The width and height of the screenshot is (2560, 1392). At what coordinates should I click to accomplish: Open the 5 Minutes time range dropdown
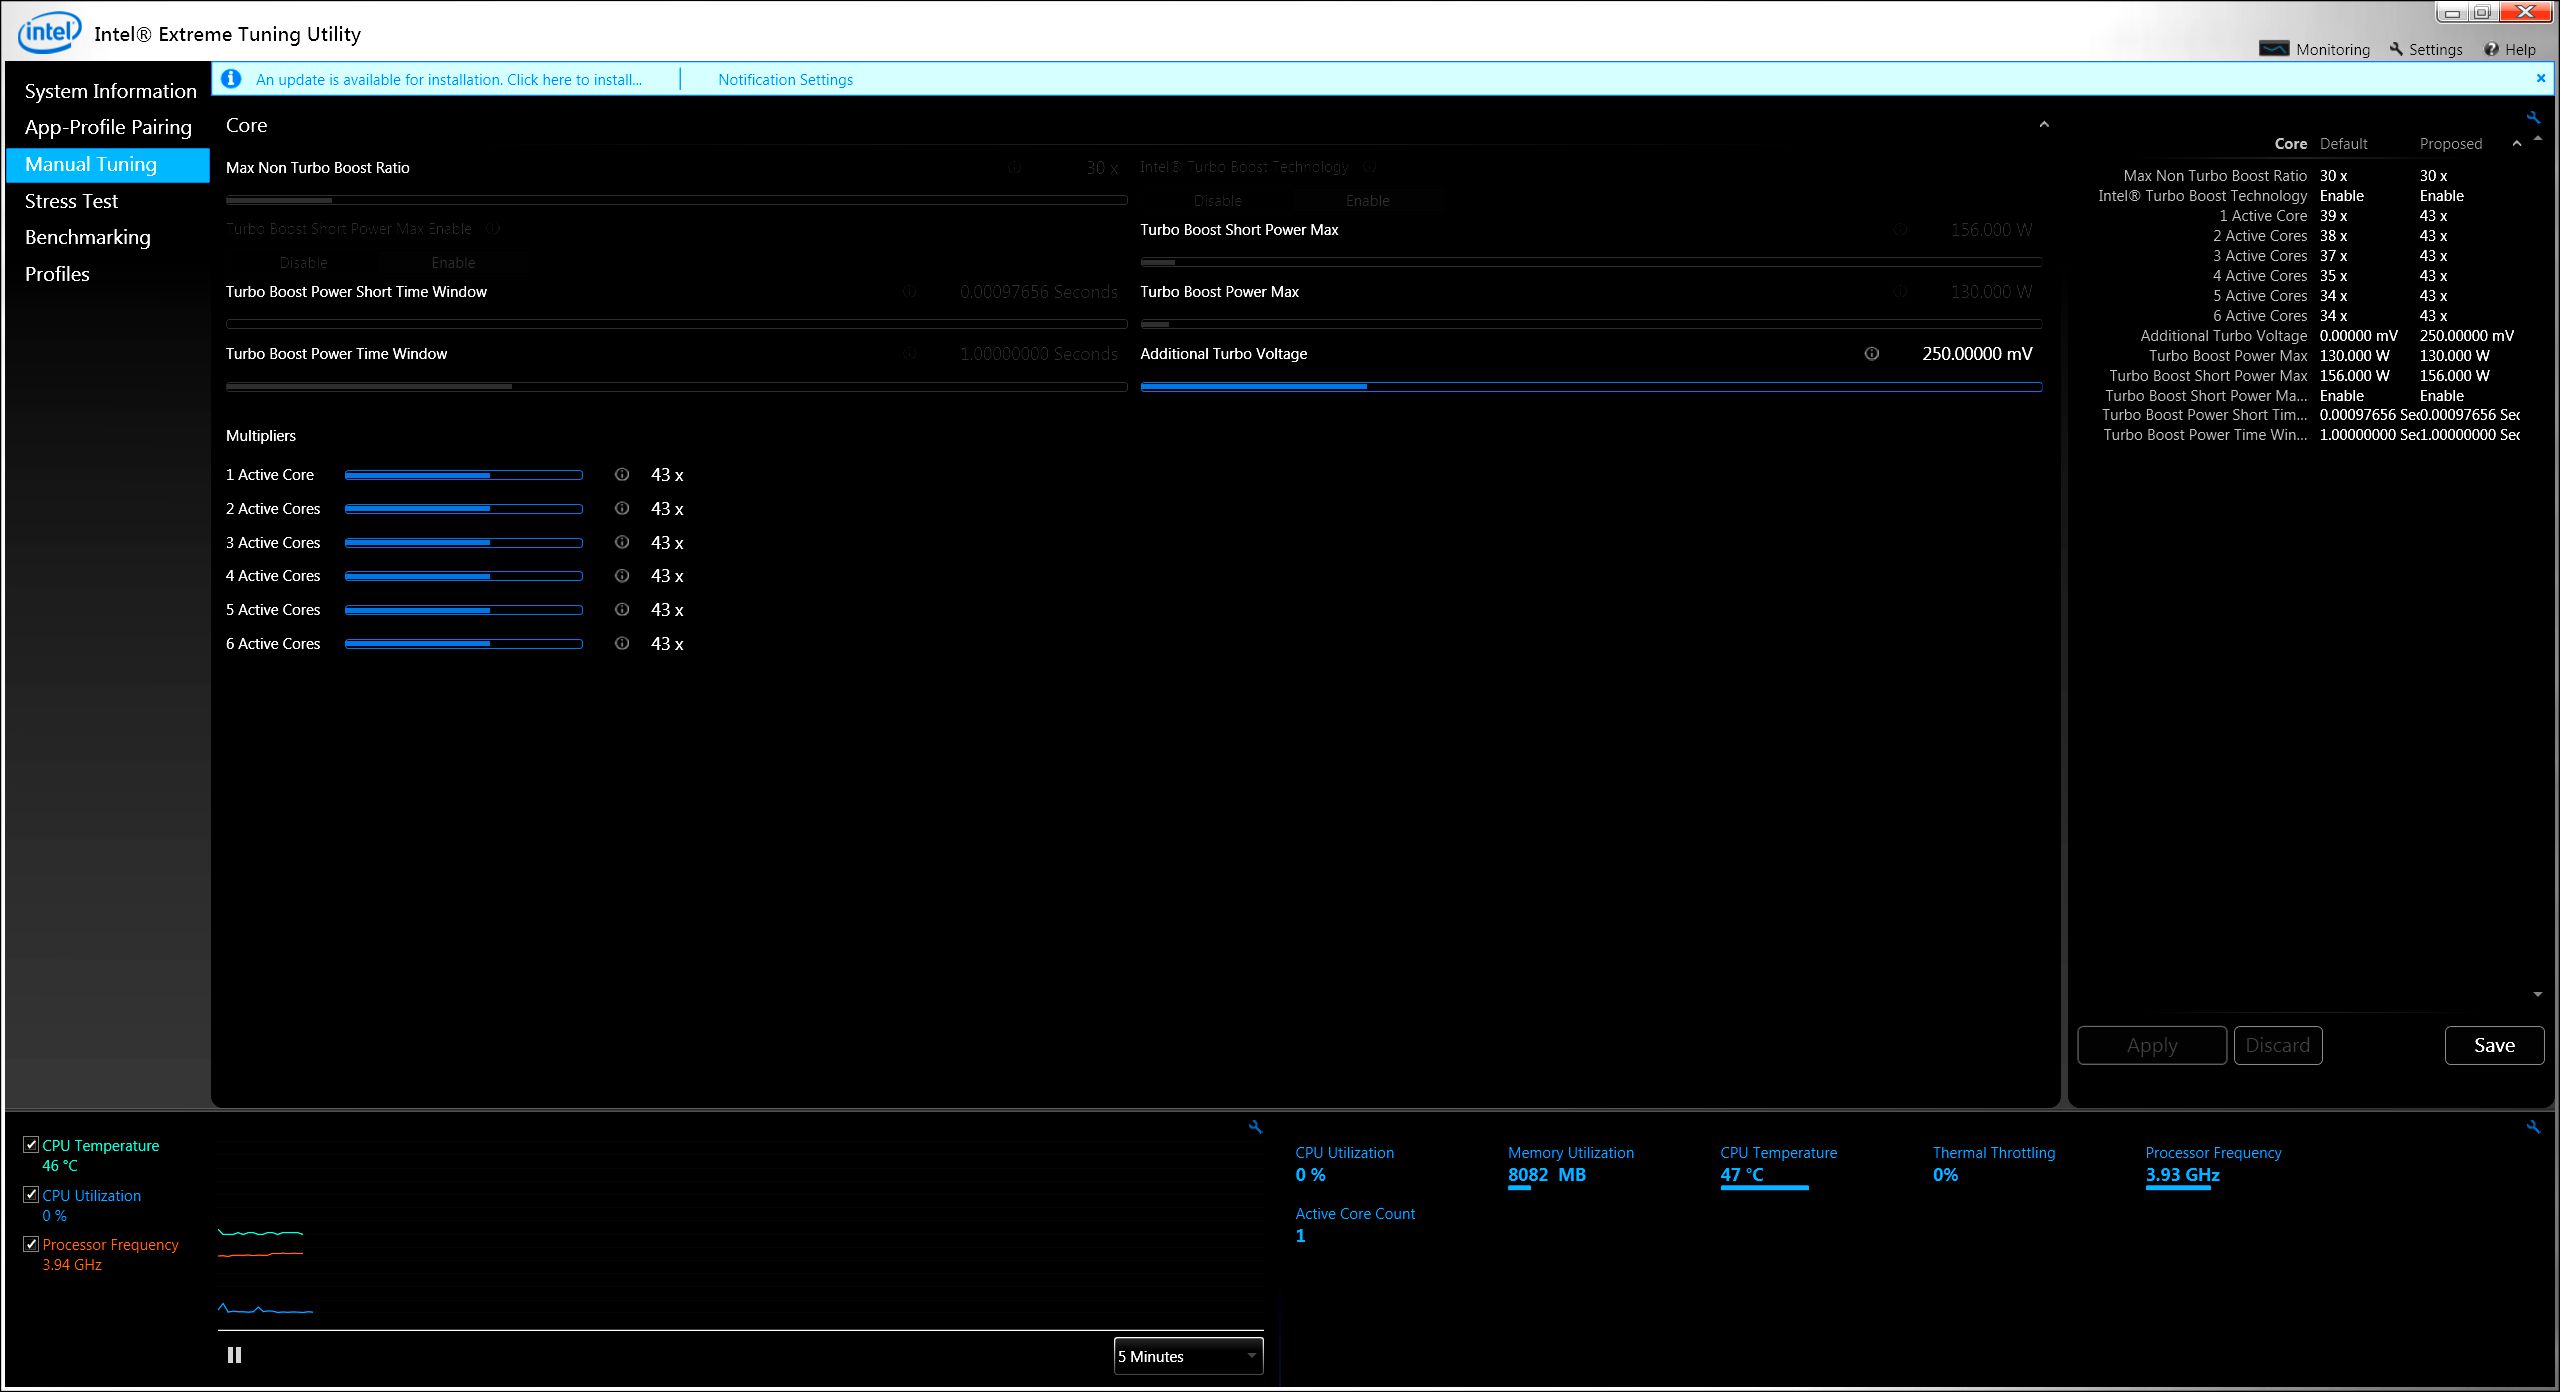point(1188,1356)
